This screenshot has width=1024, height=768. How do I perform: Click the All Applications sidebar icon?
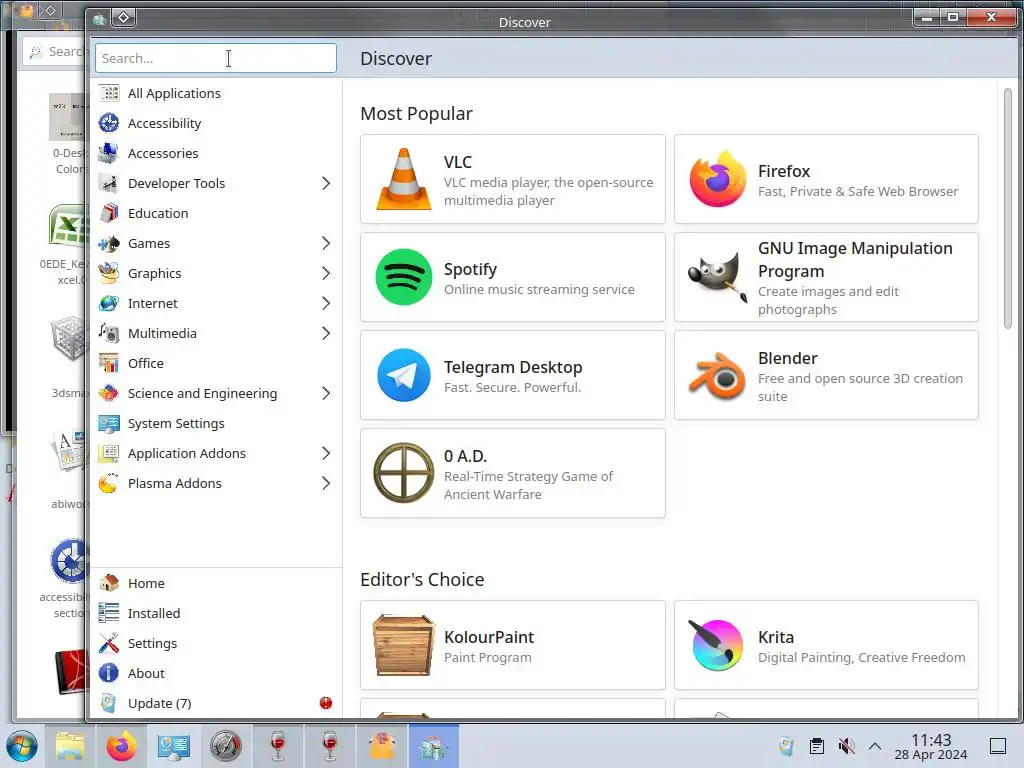pyautogui.click(x=109, y=93)
